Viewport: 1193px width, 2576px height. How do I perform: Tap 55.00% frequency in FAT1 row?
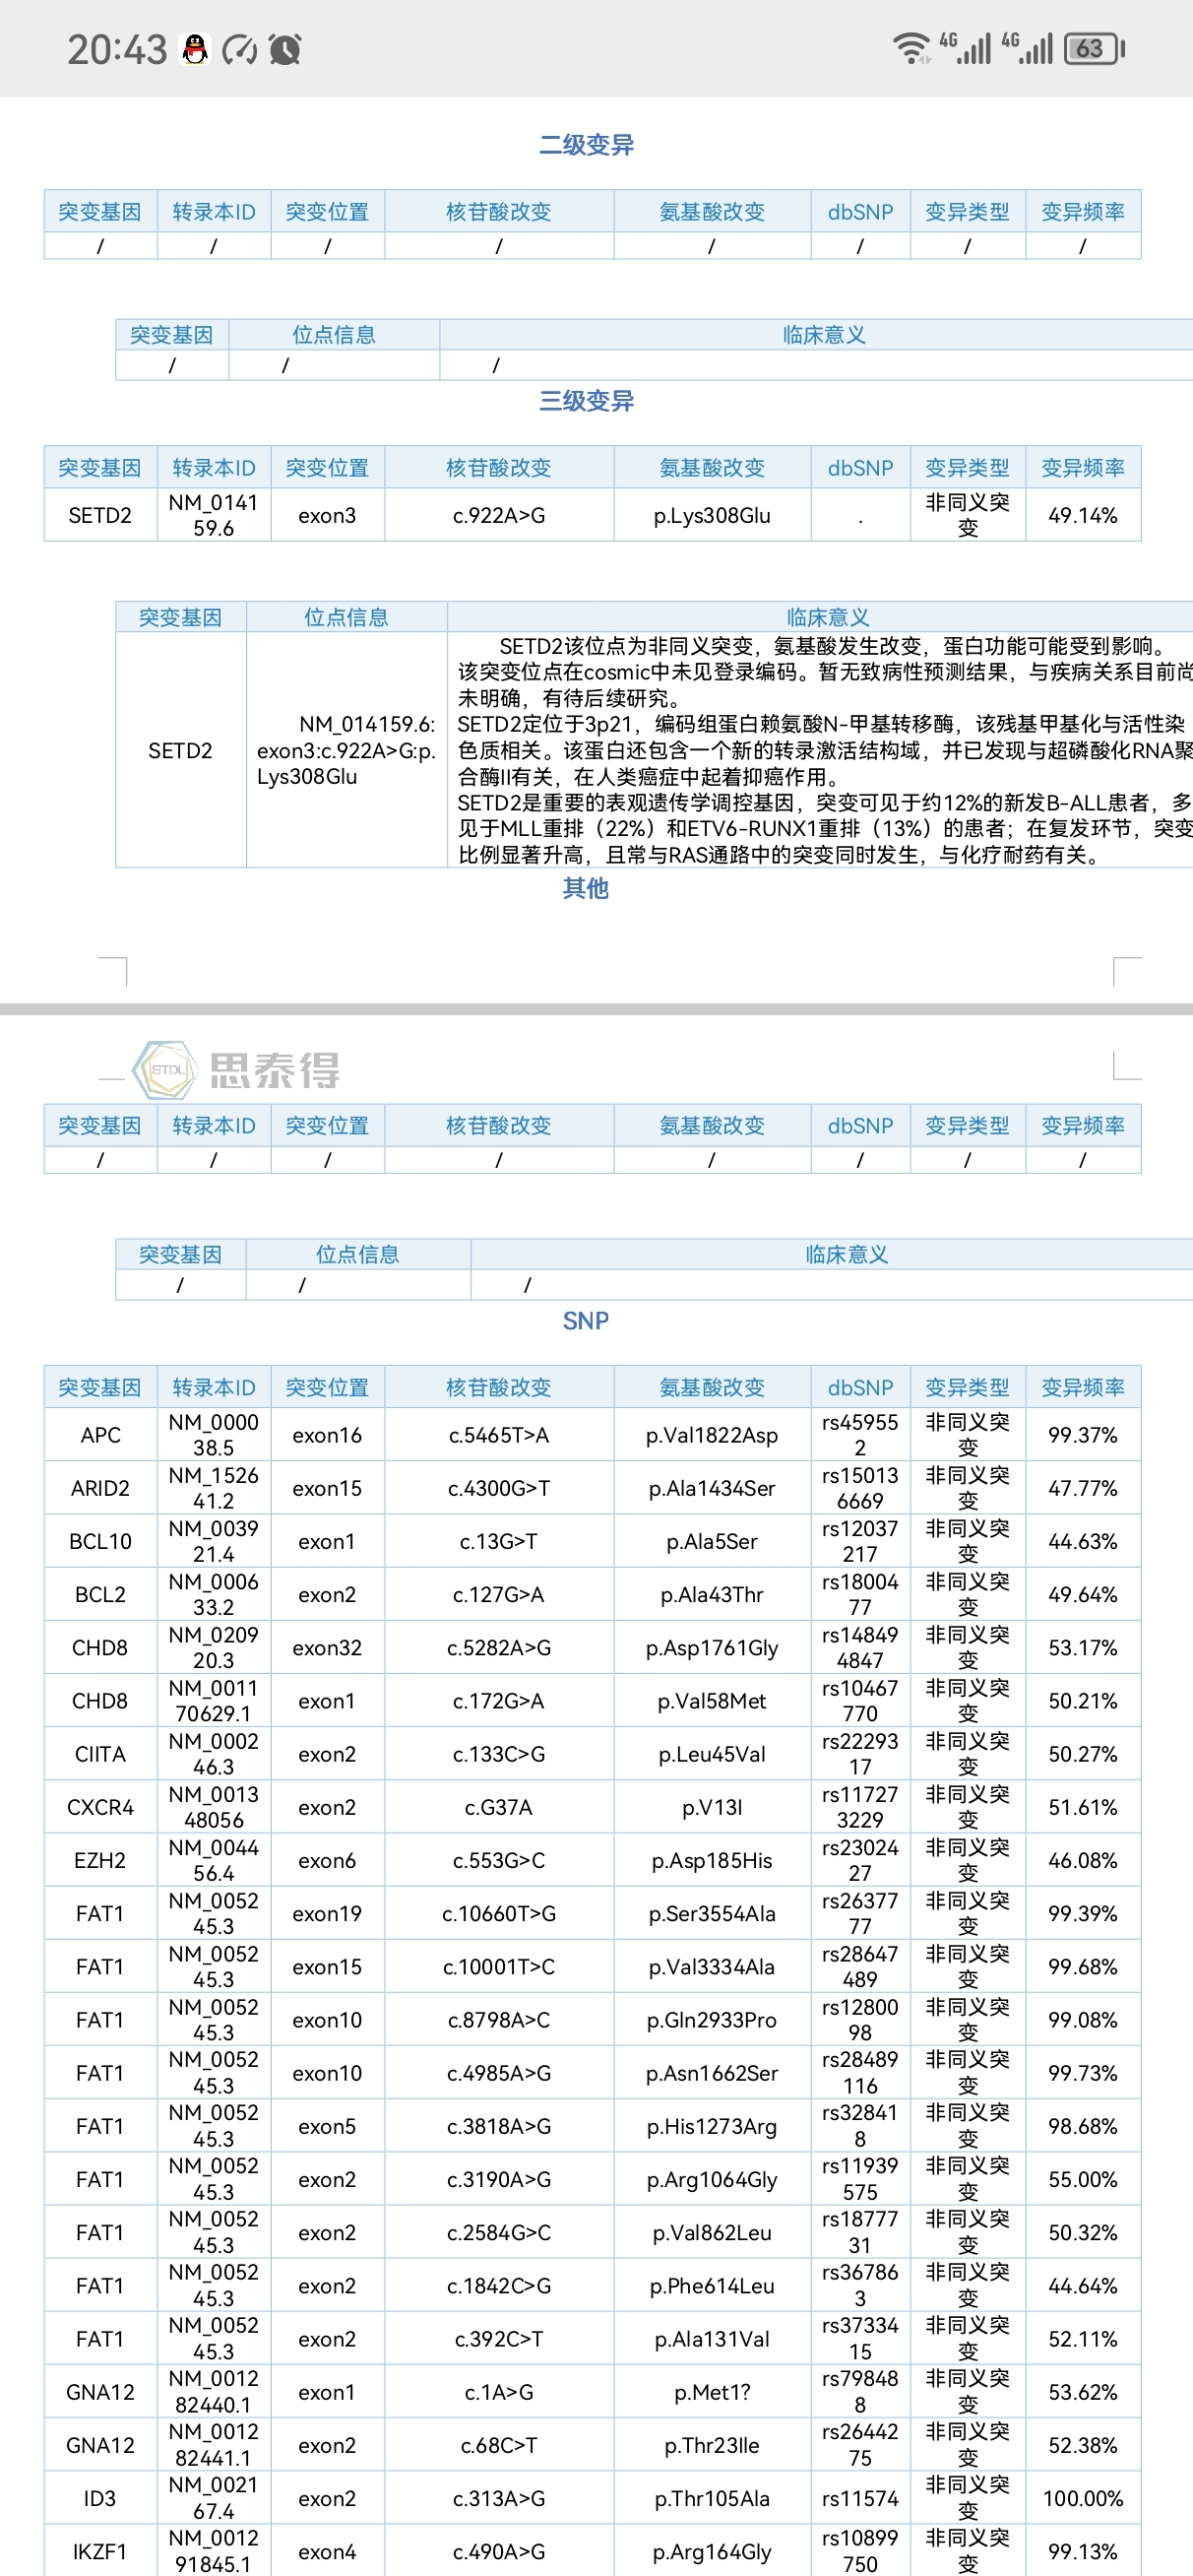pos(1083,2179)
